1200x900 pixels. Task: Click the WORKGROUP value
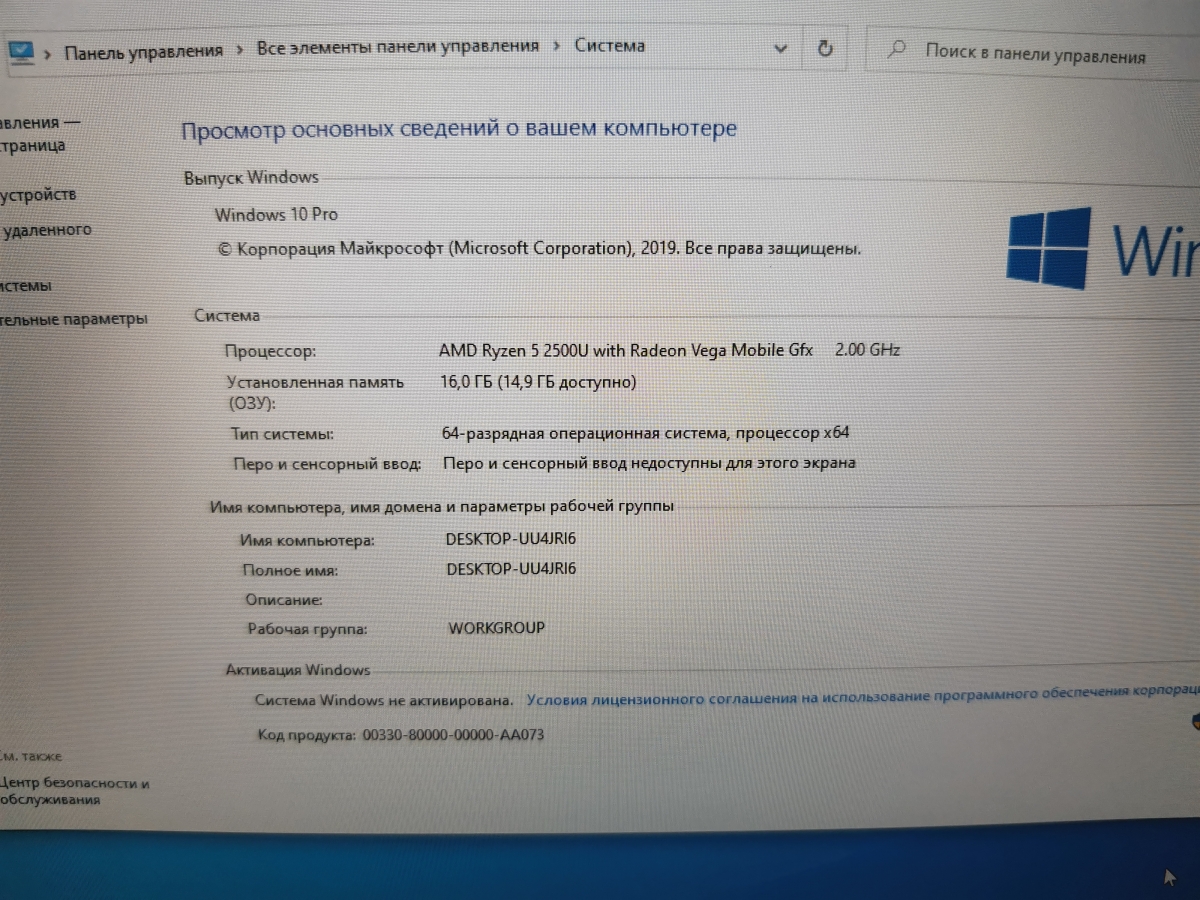point(497,628)
